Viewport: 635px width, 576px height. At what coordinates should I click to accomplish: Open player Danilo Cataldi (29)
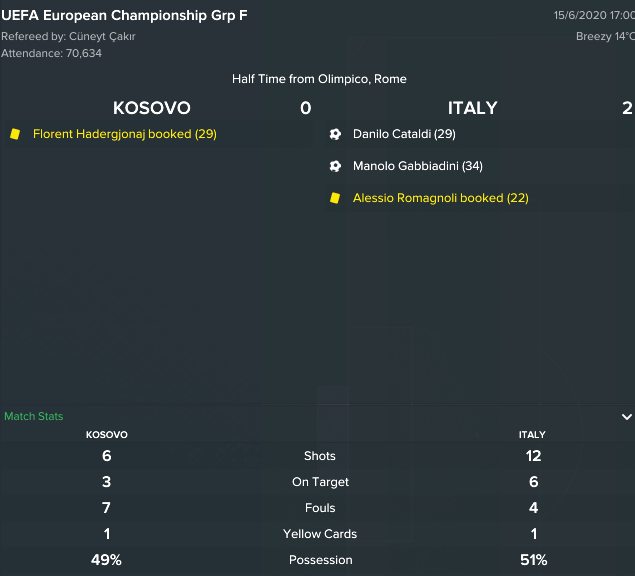[x=404, y=134]
